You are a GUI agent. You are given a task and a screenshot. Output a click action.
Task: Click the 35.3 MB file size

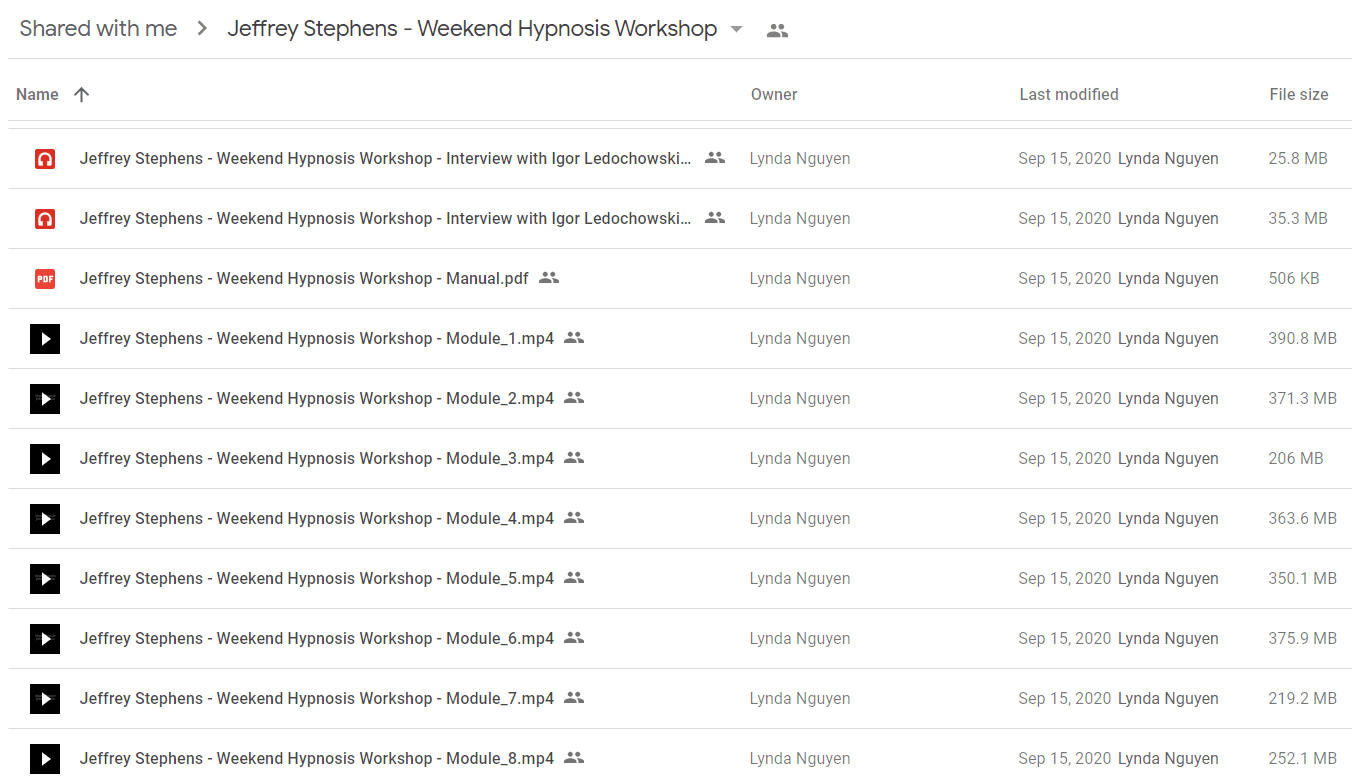pos(1298,219)
